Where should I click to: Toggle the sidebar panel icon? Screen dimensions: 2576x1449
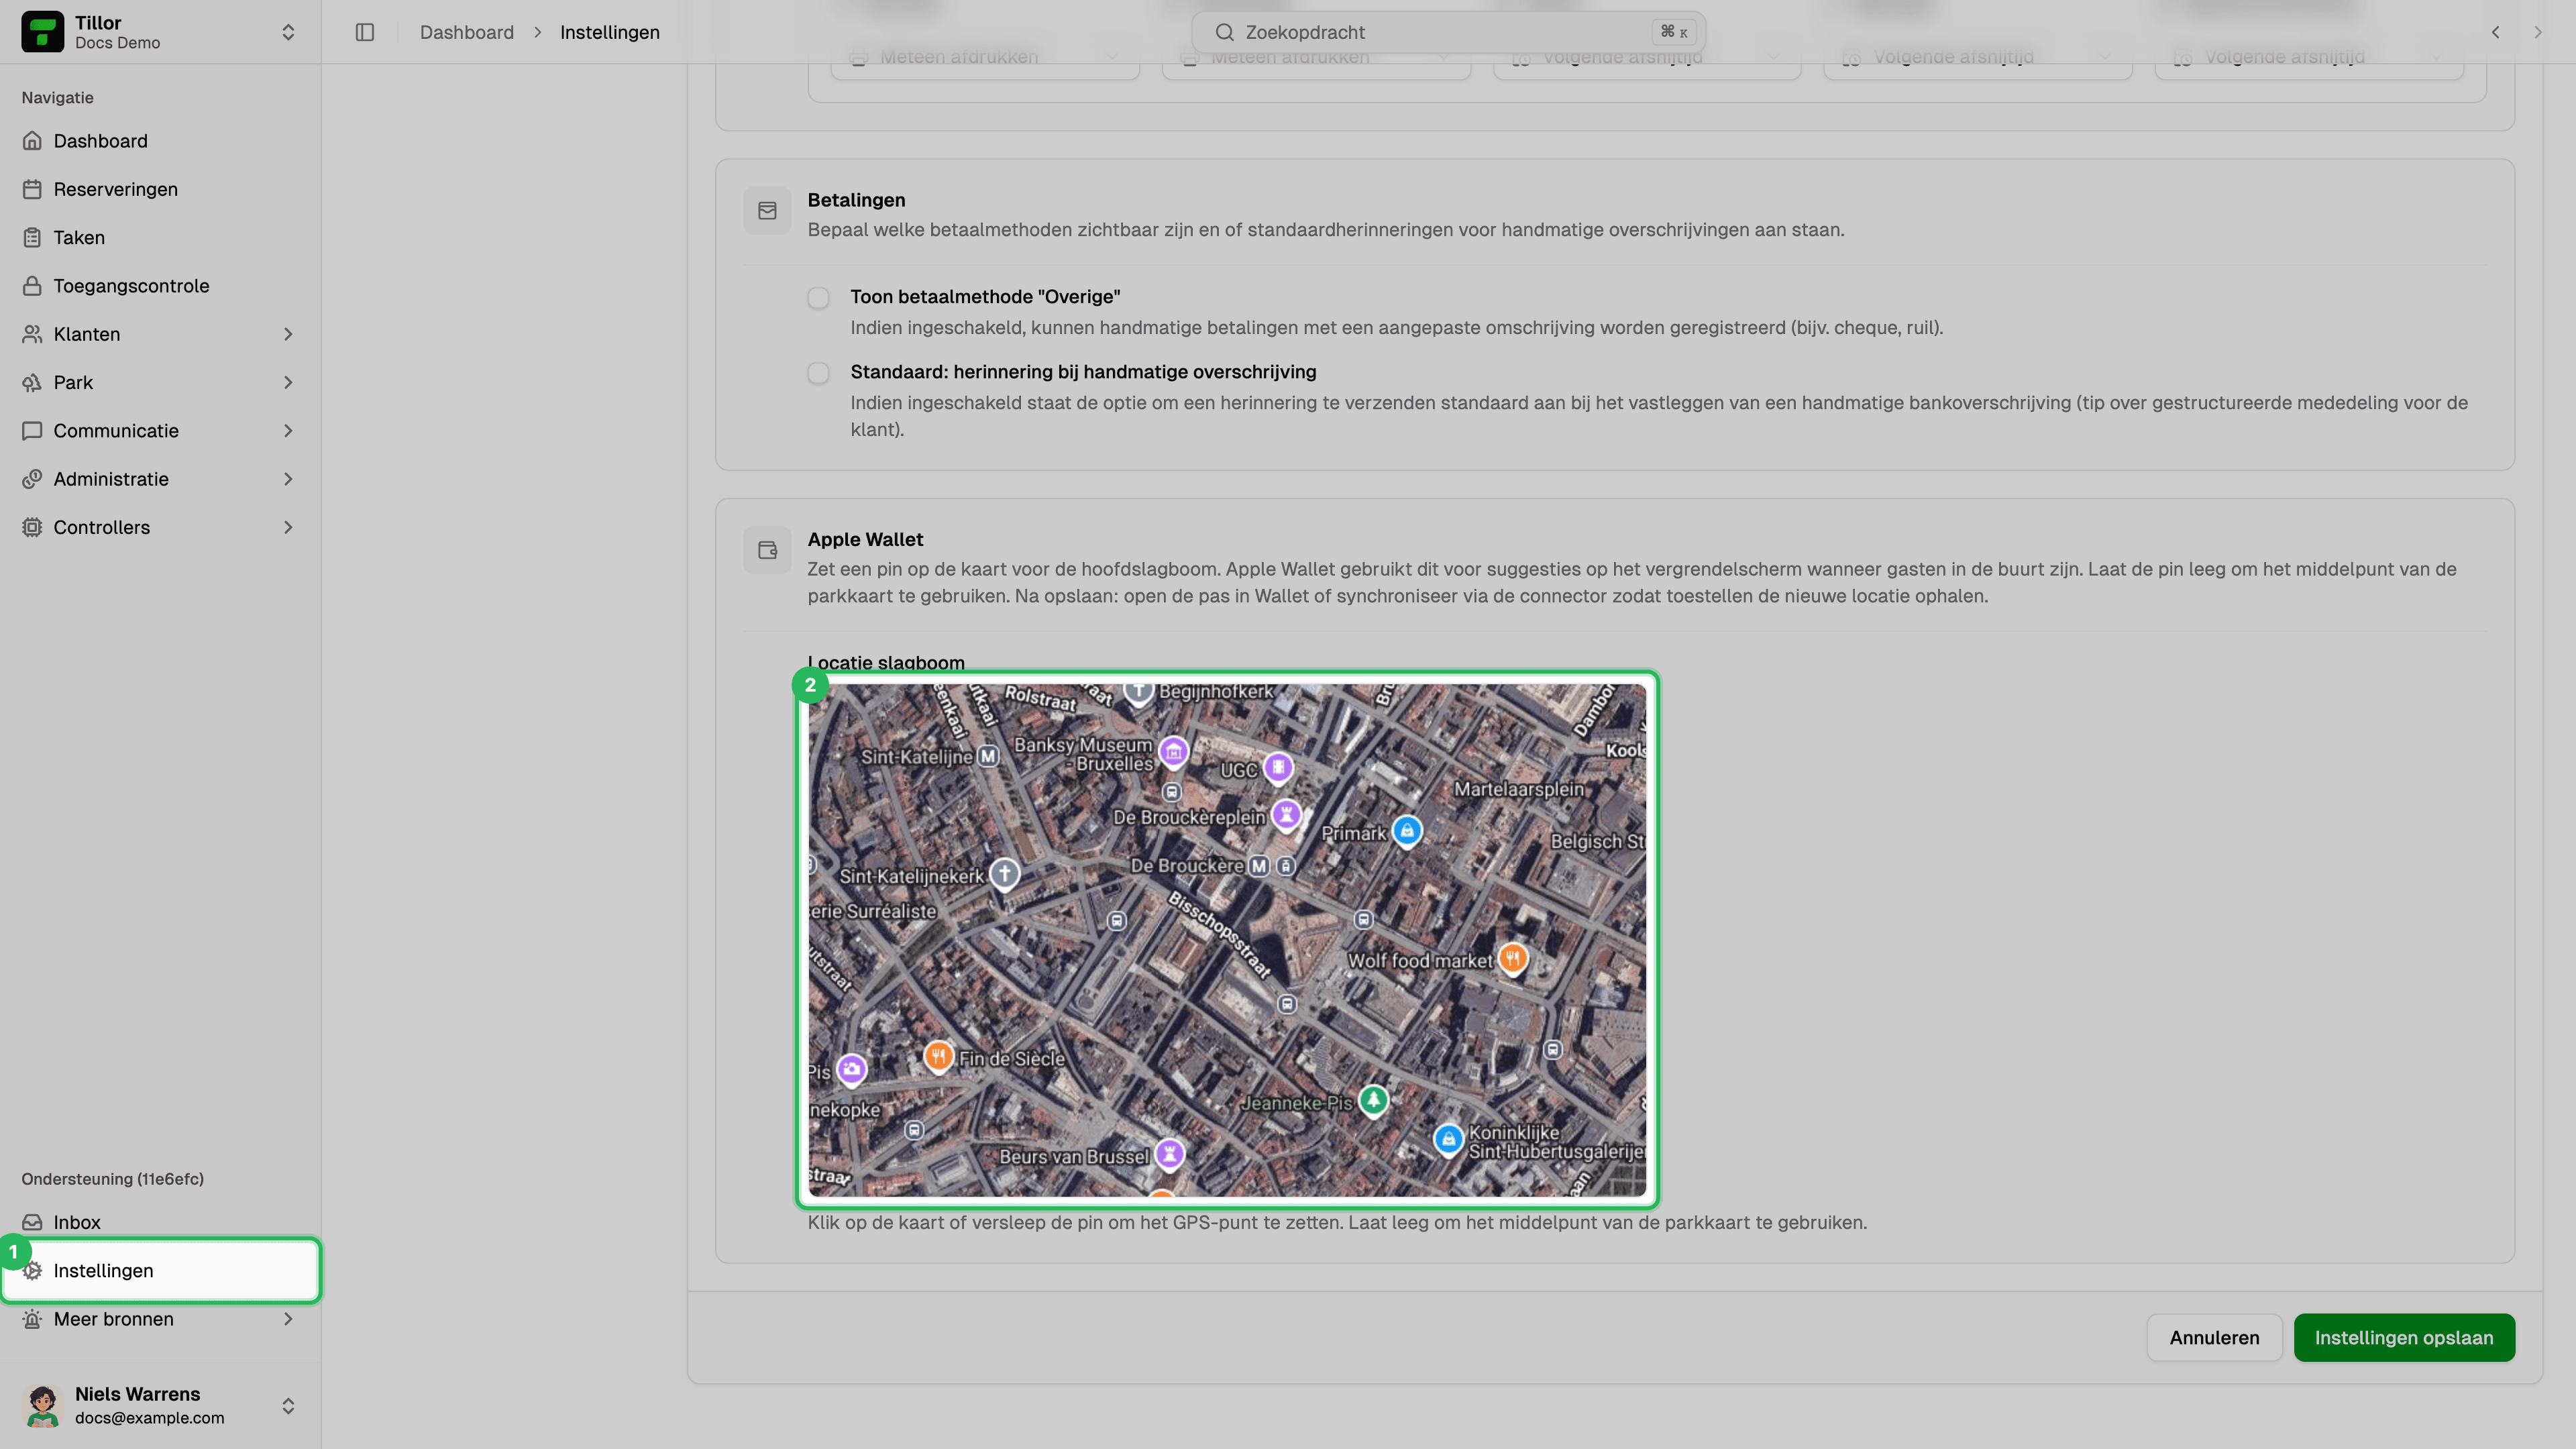click(364, 32)
